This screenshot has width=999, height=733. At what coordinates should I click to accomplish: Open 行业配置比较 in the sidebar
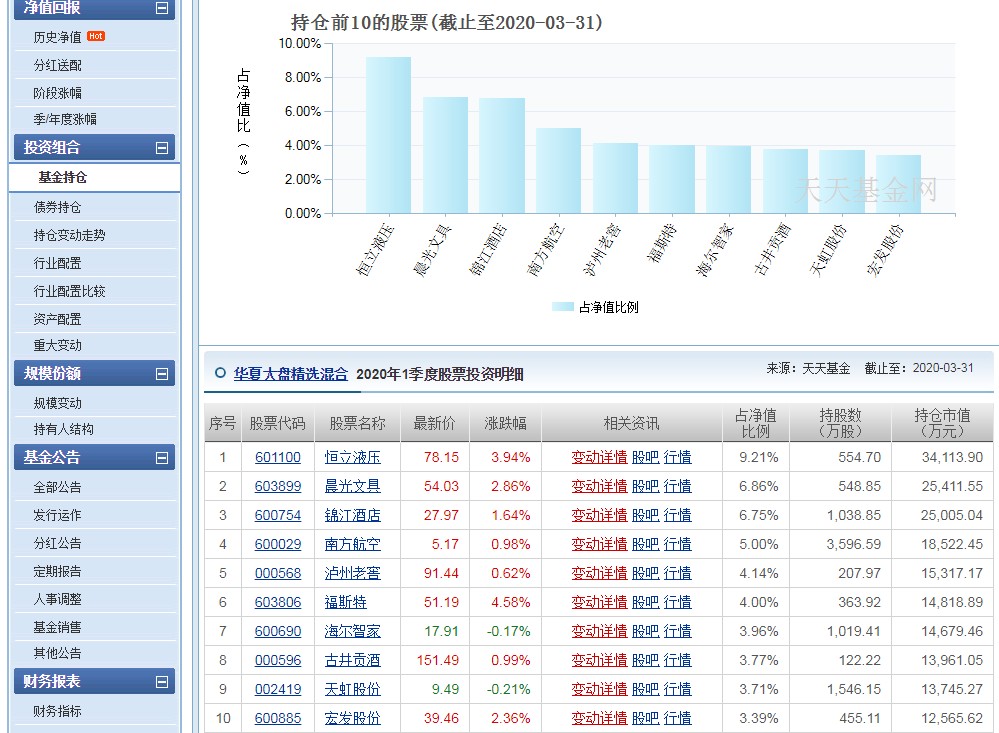[69, 290]
